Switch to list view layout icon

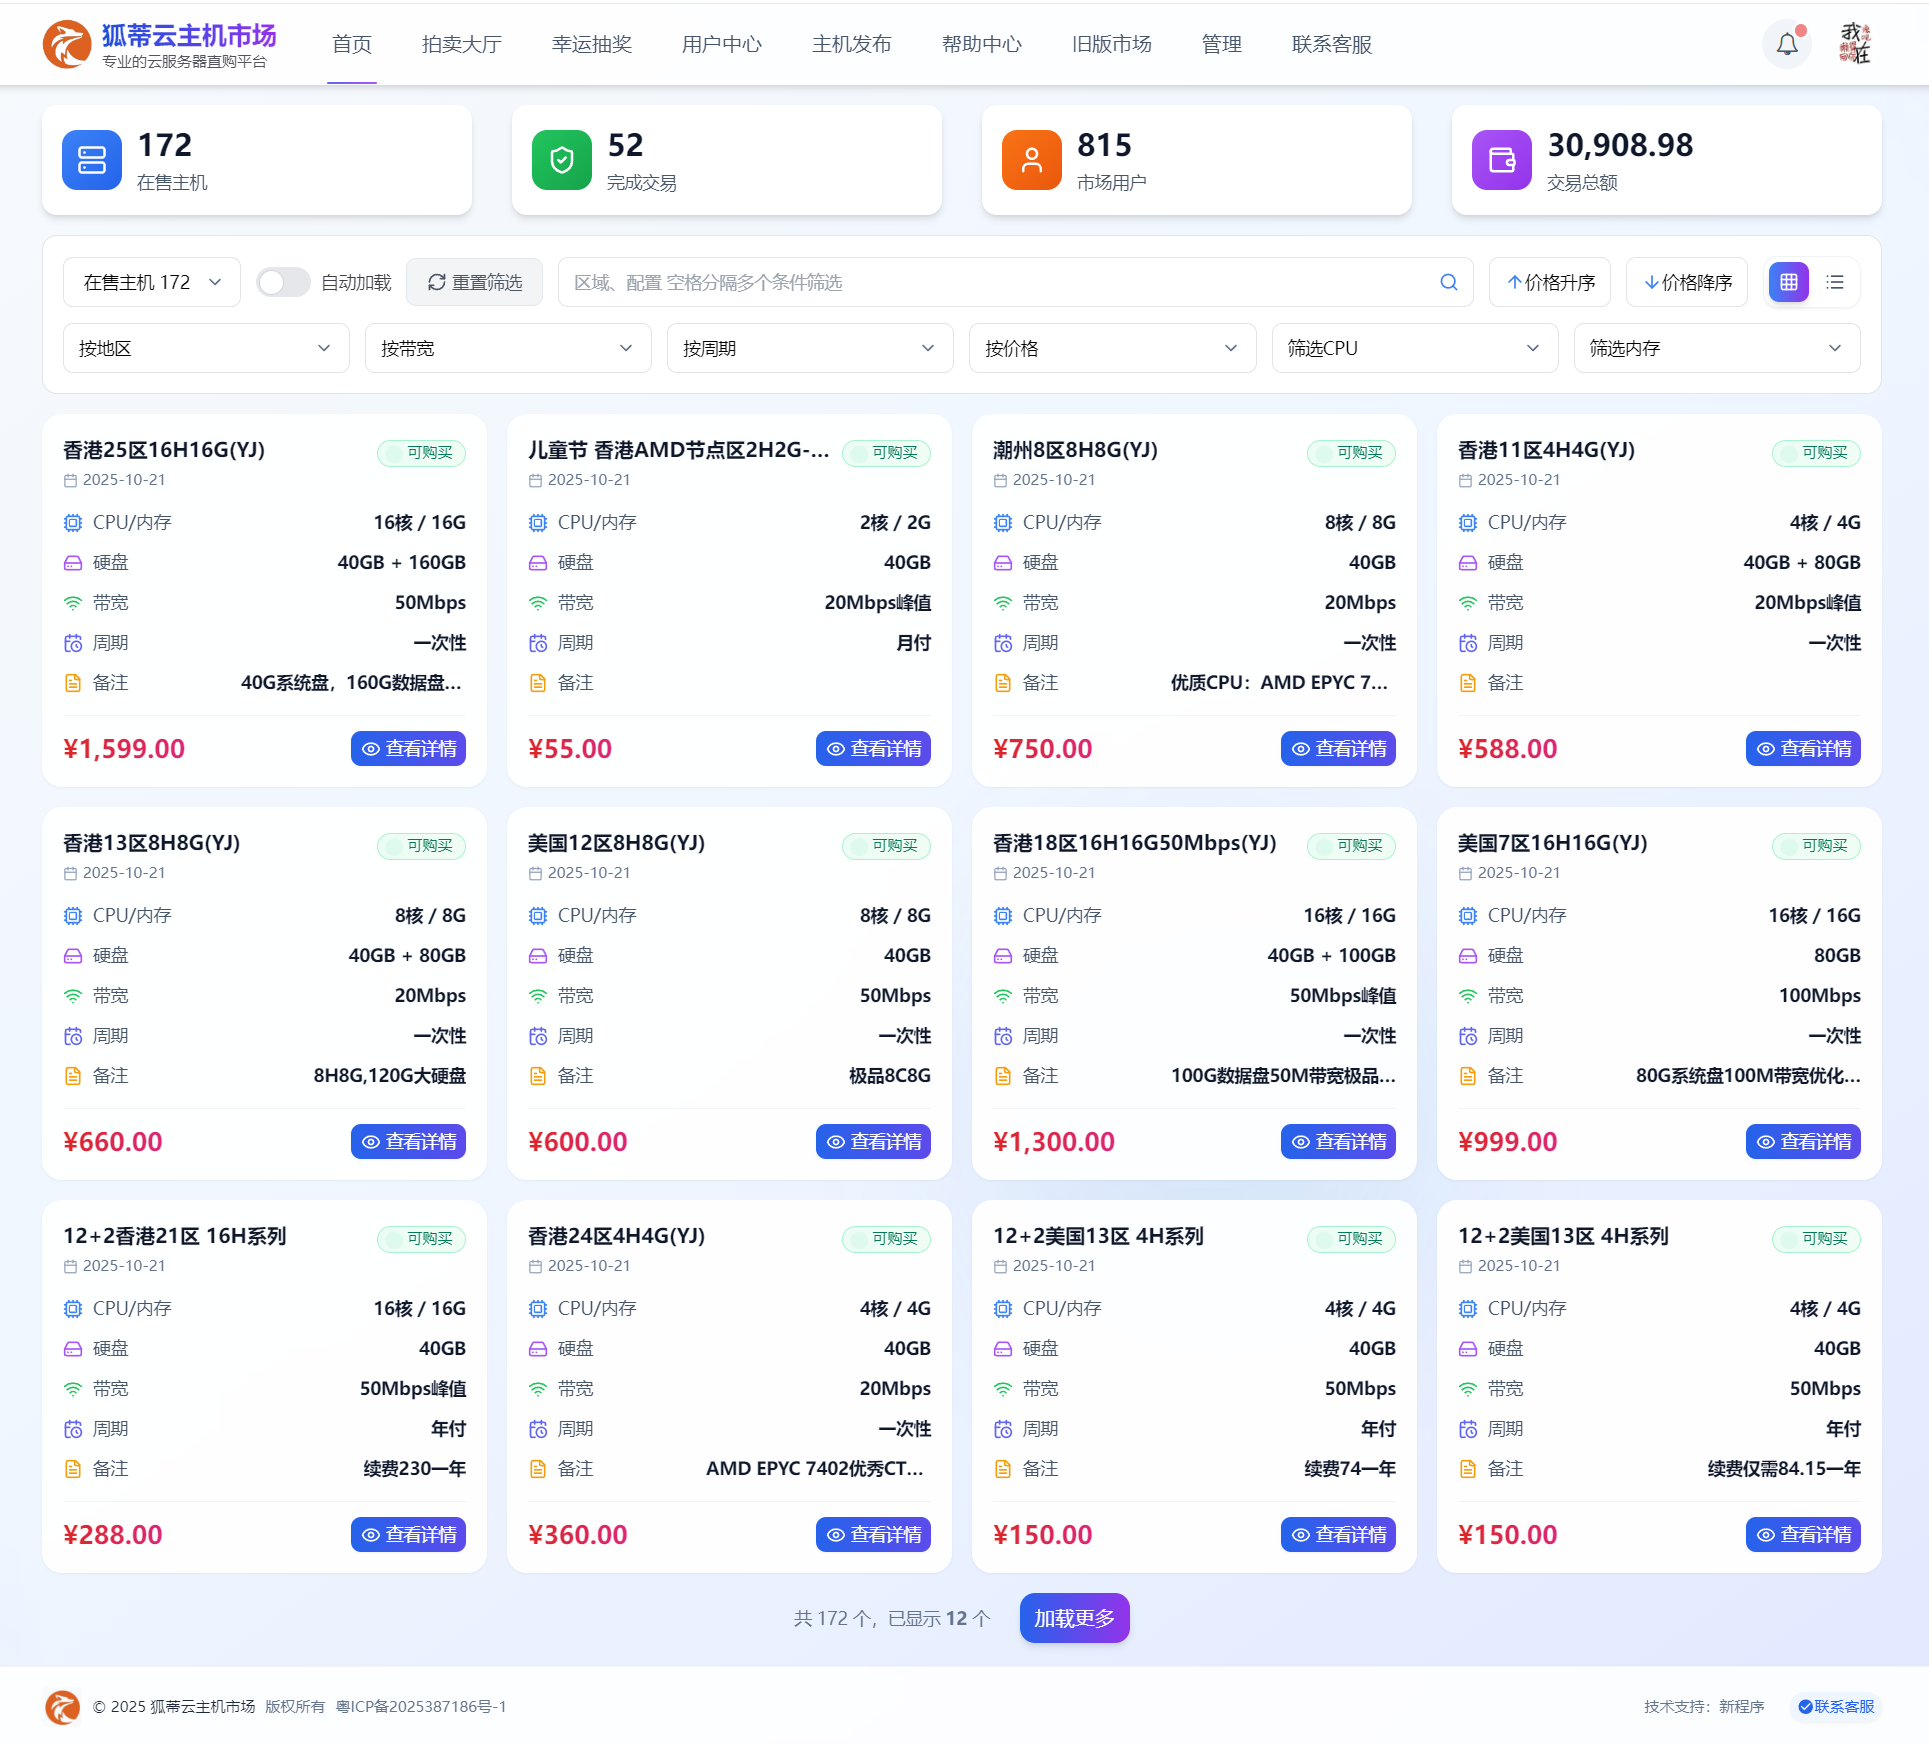(1835, 282)
